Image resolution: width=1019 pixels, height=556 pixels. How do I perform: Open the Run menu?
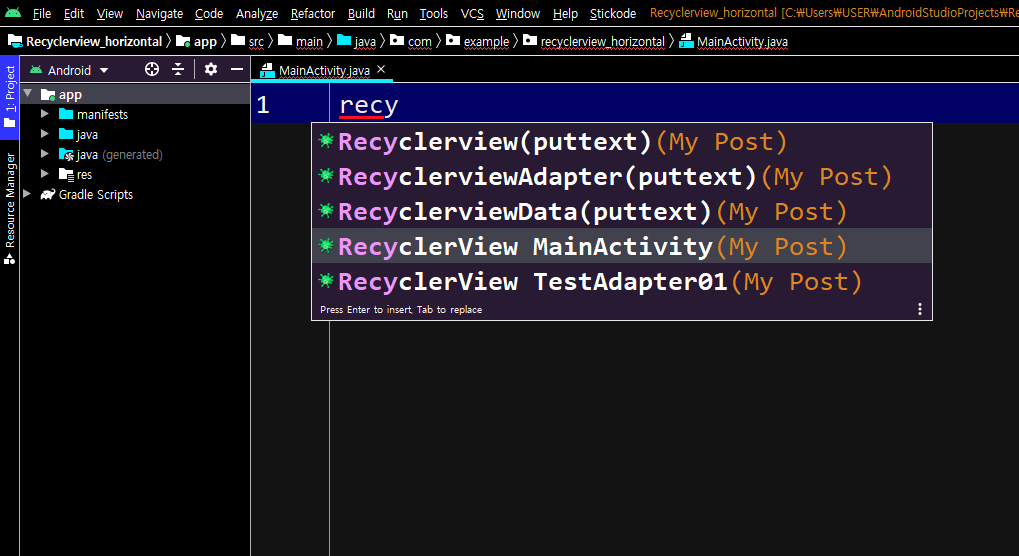click(x=397, y=14)
